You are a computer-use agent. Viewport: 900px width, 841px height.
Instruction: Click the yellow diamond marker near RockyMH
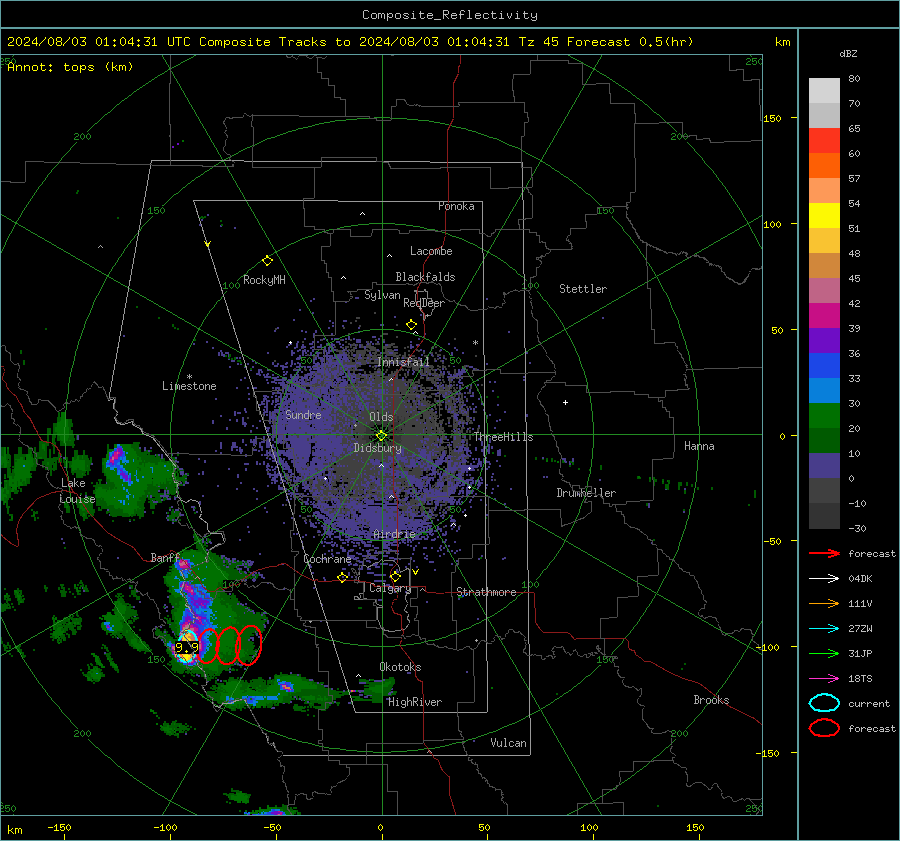[x=267, y=261]
